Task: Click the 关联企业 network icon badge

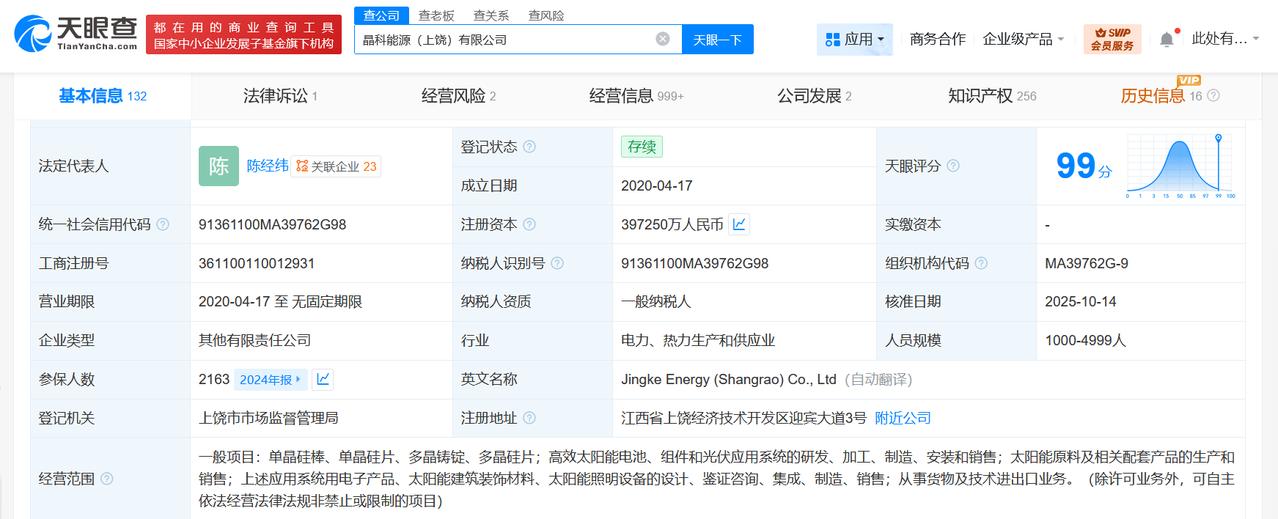Action: (335, 167)
